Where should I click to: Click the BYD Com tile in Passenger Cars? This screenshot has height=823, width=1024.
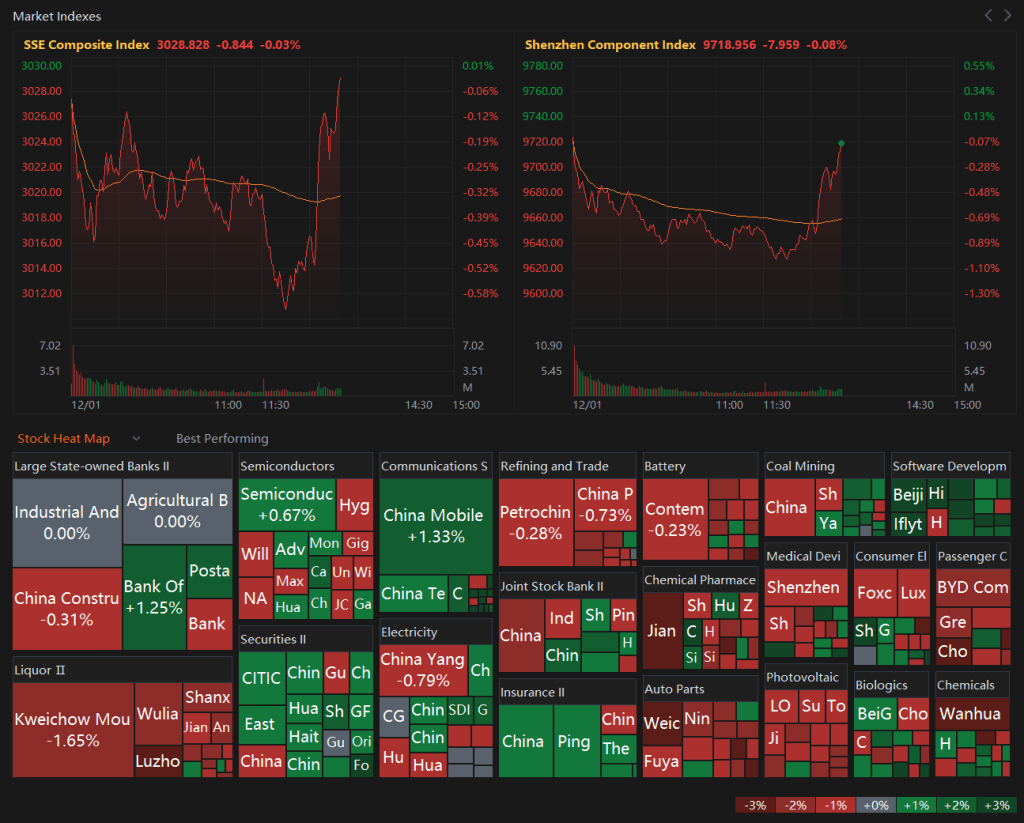[x=972, y=587]
